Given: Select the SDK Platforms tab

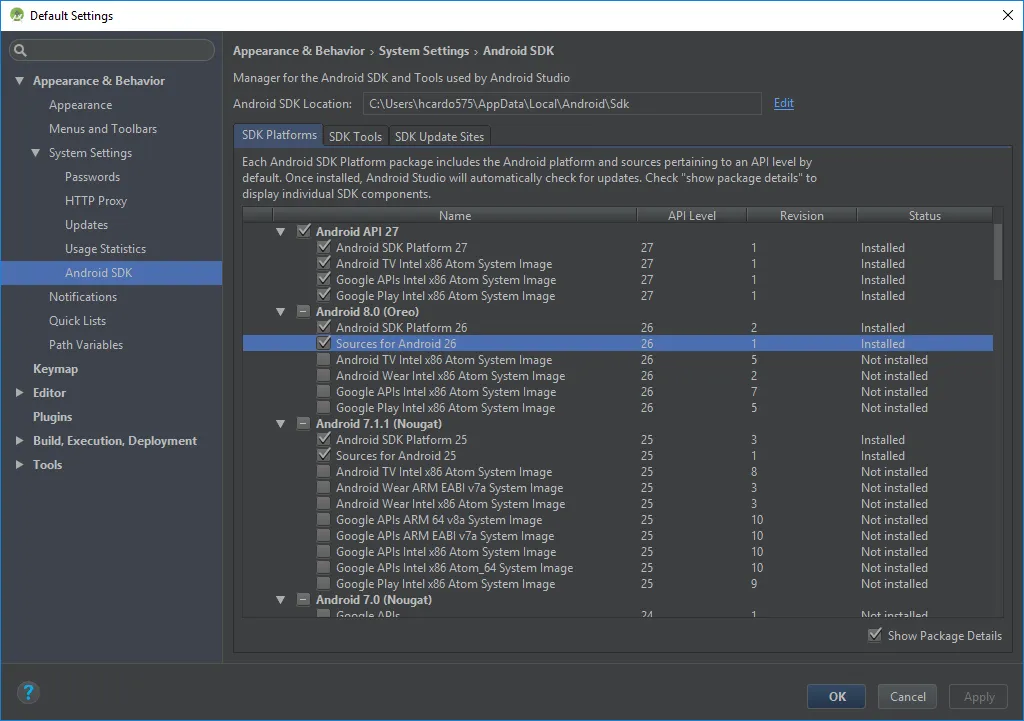Looking at the screenshot, I should 279,135.
